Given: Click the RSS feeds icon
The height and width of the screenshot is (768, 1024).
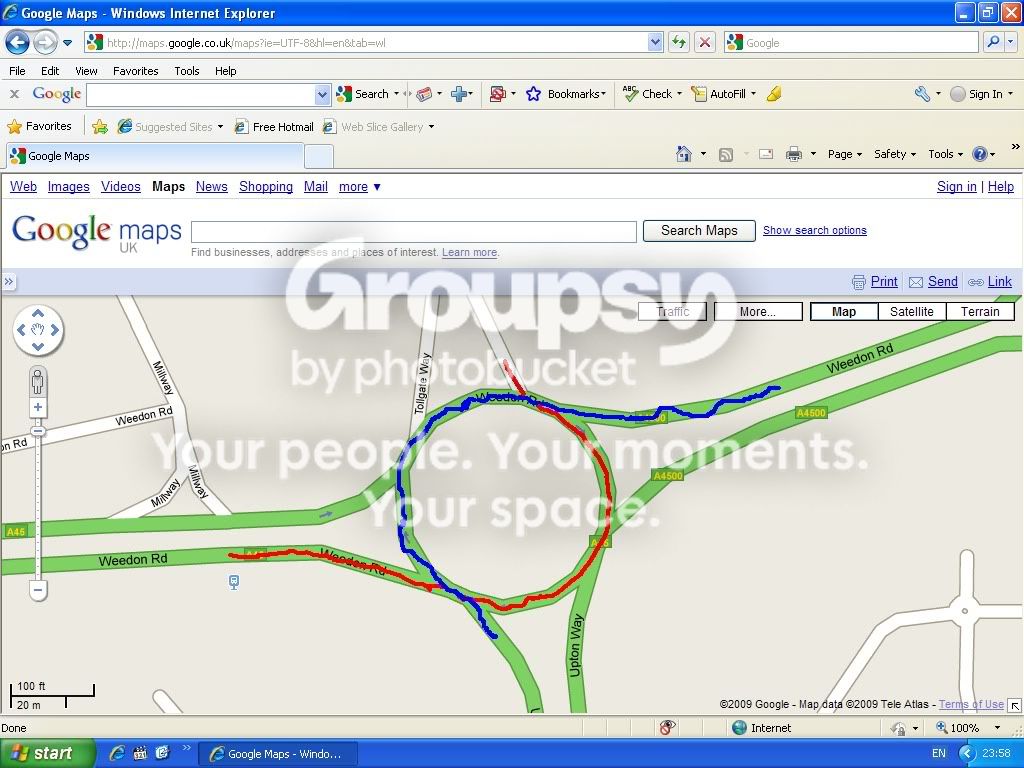Looking at the screenshot, I should pos(726,154).
